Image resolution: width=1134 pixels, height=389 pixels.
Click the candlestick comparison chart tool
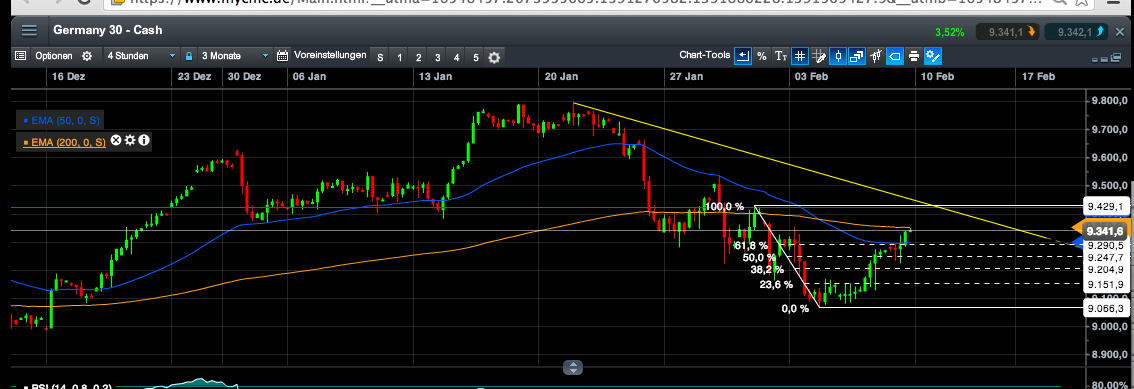click(876, 56)
